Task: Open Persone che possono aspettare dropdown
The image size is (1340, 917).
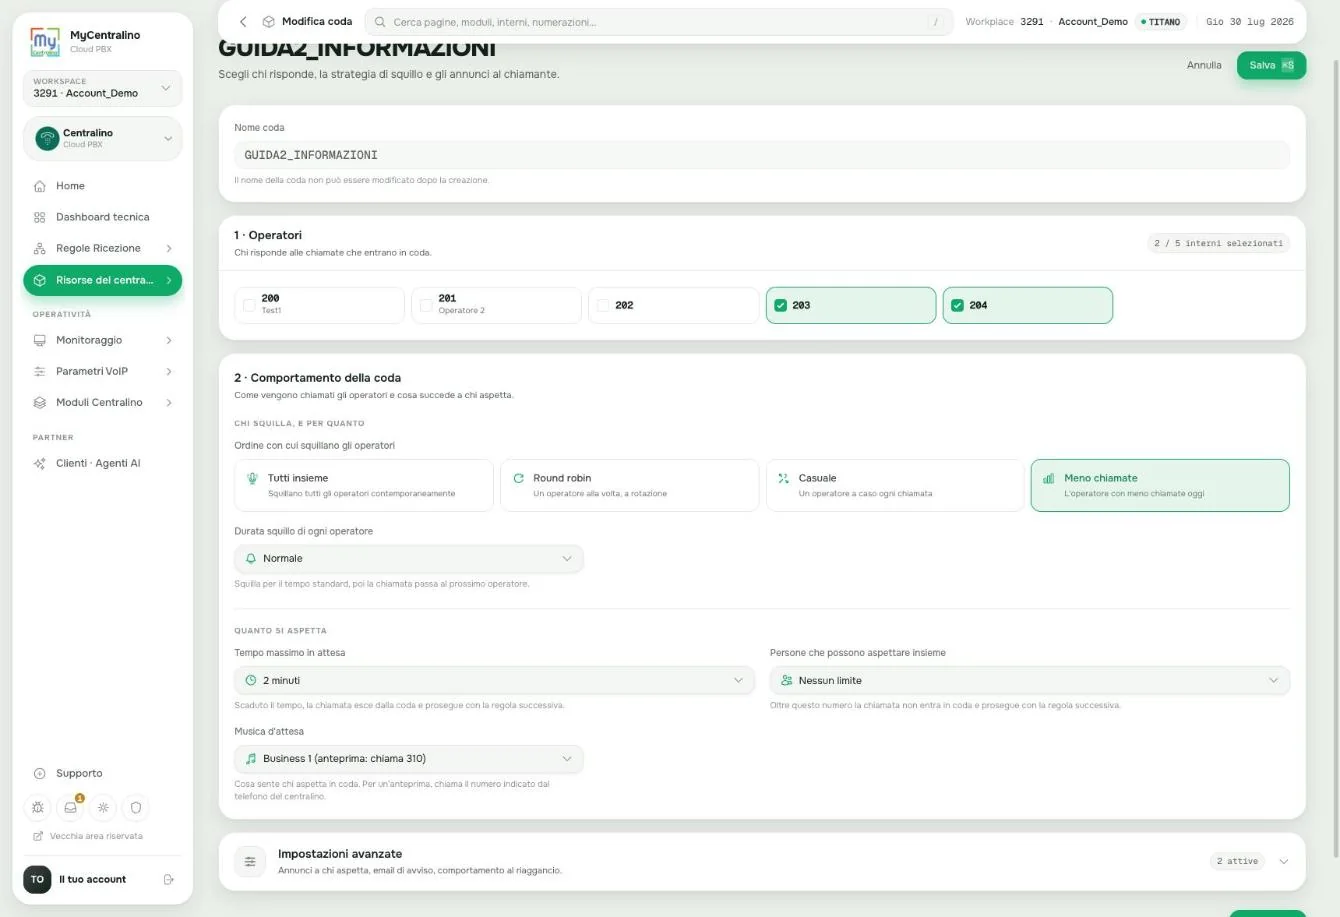Action: point(1030,680)
